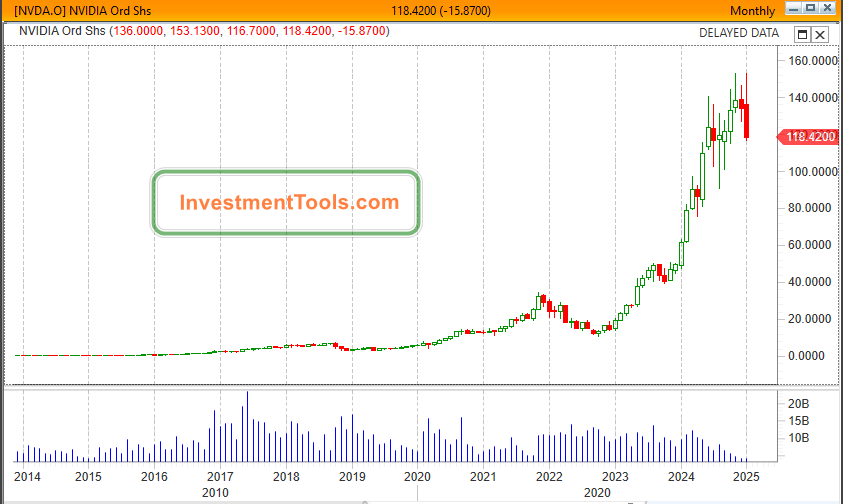Click the high value 153.1300
The image size is (843, 504).
point(195,31)
